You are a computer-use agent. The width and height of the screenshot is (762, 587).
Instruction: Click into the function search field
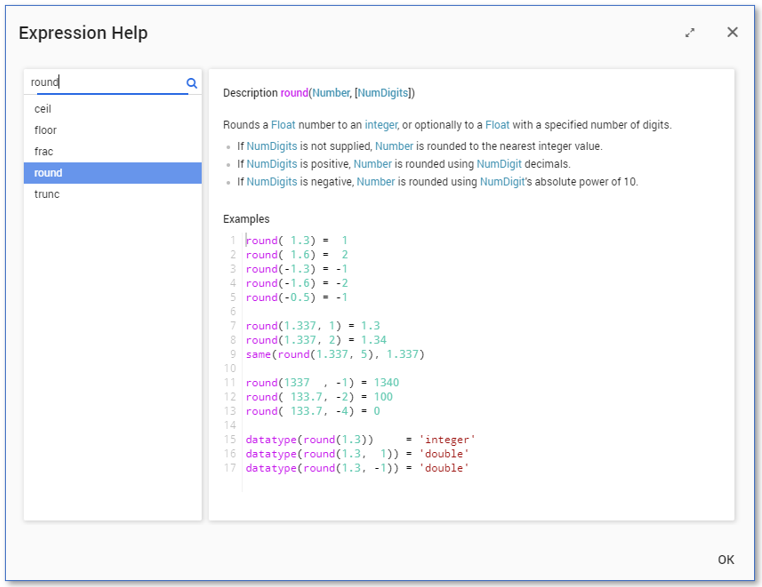tap(105, 83)
